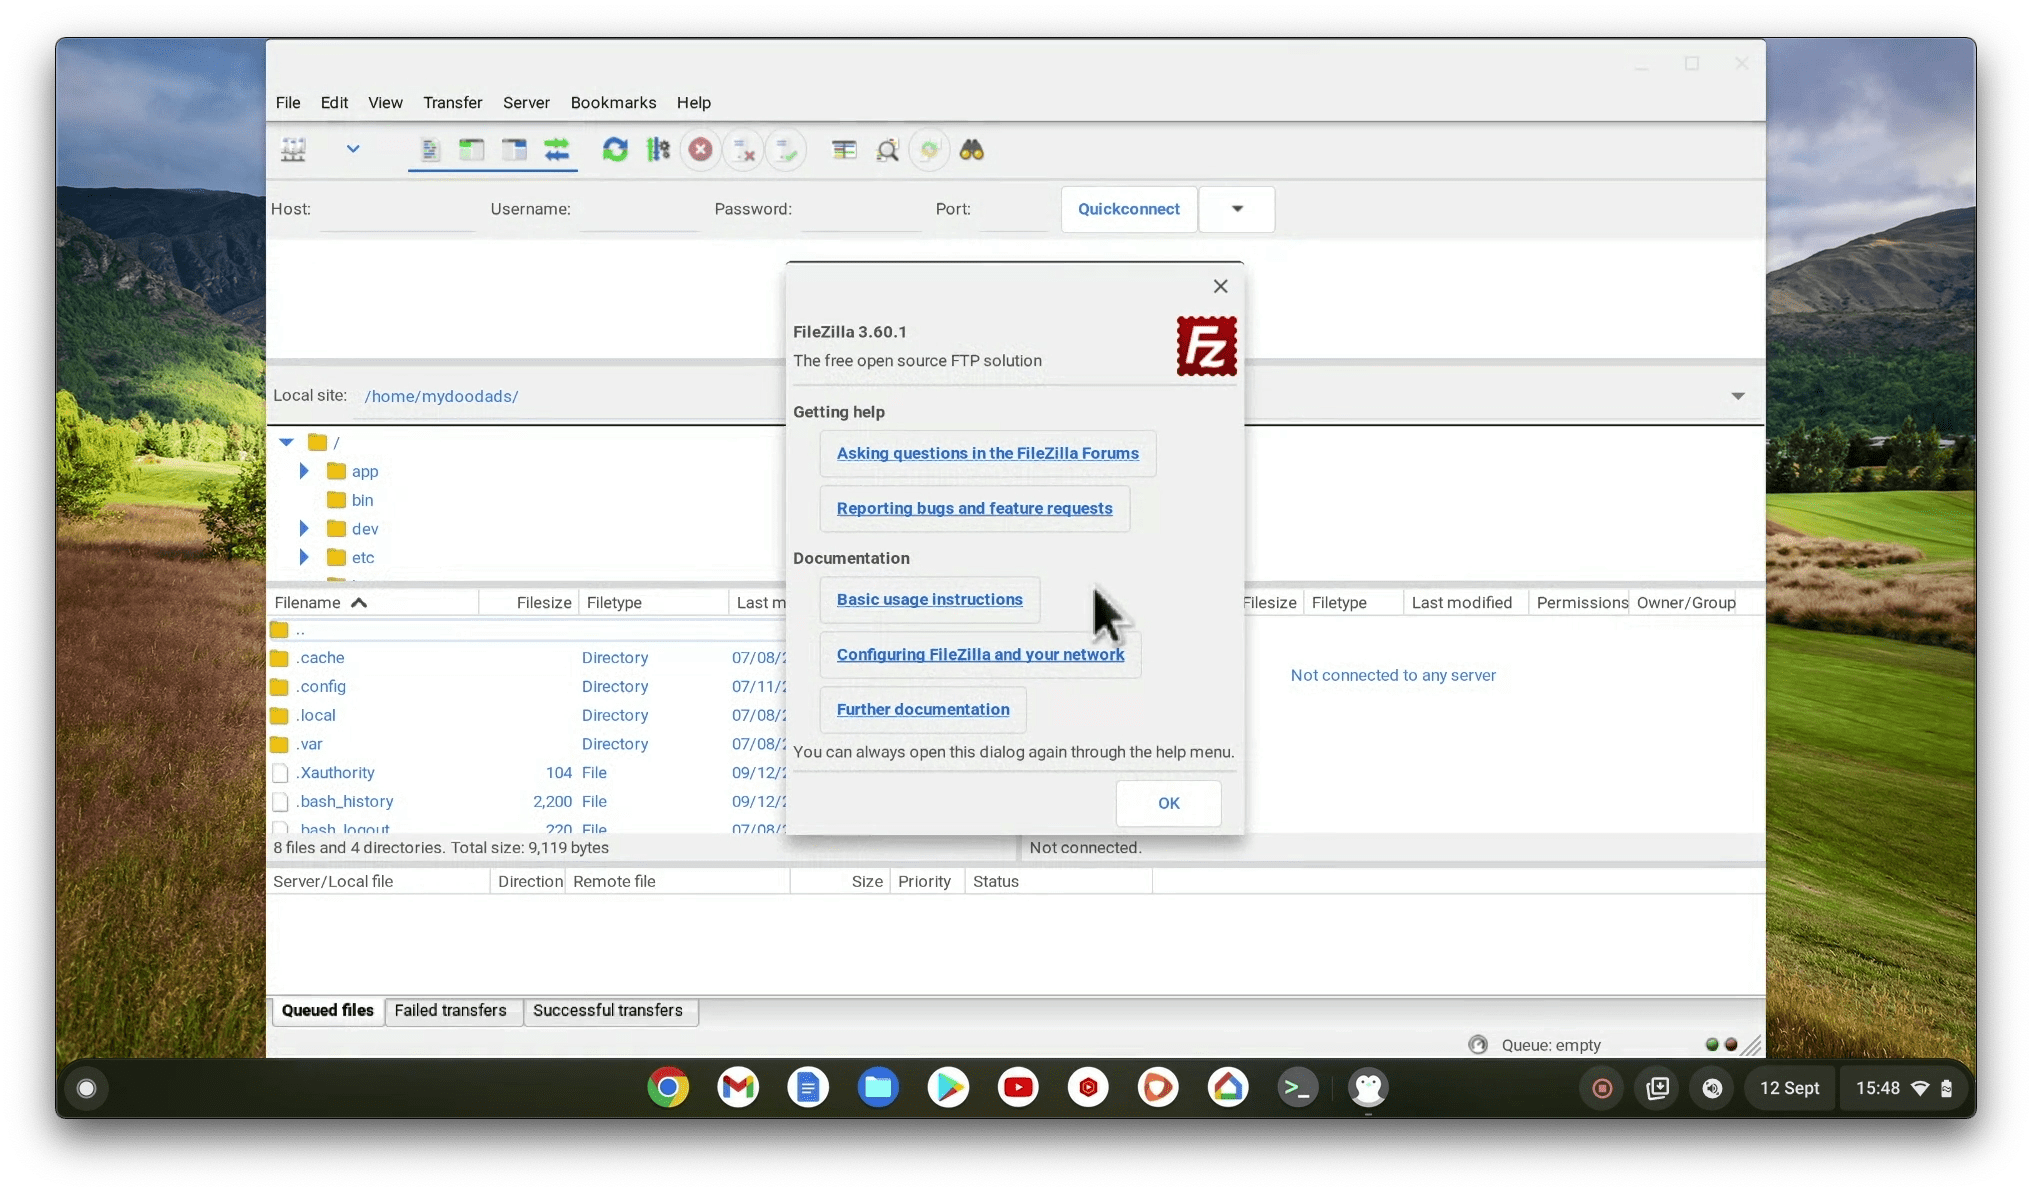Toggle remote directory tree display icon
The width and height of the screenshot is (2032, 1192).
(514, 150)
